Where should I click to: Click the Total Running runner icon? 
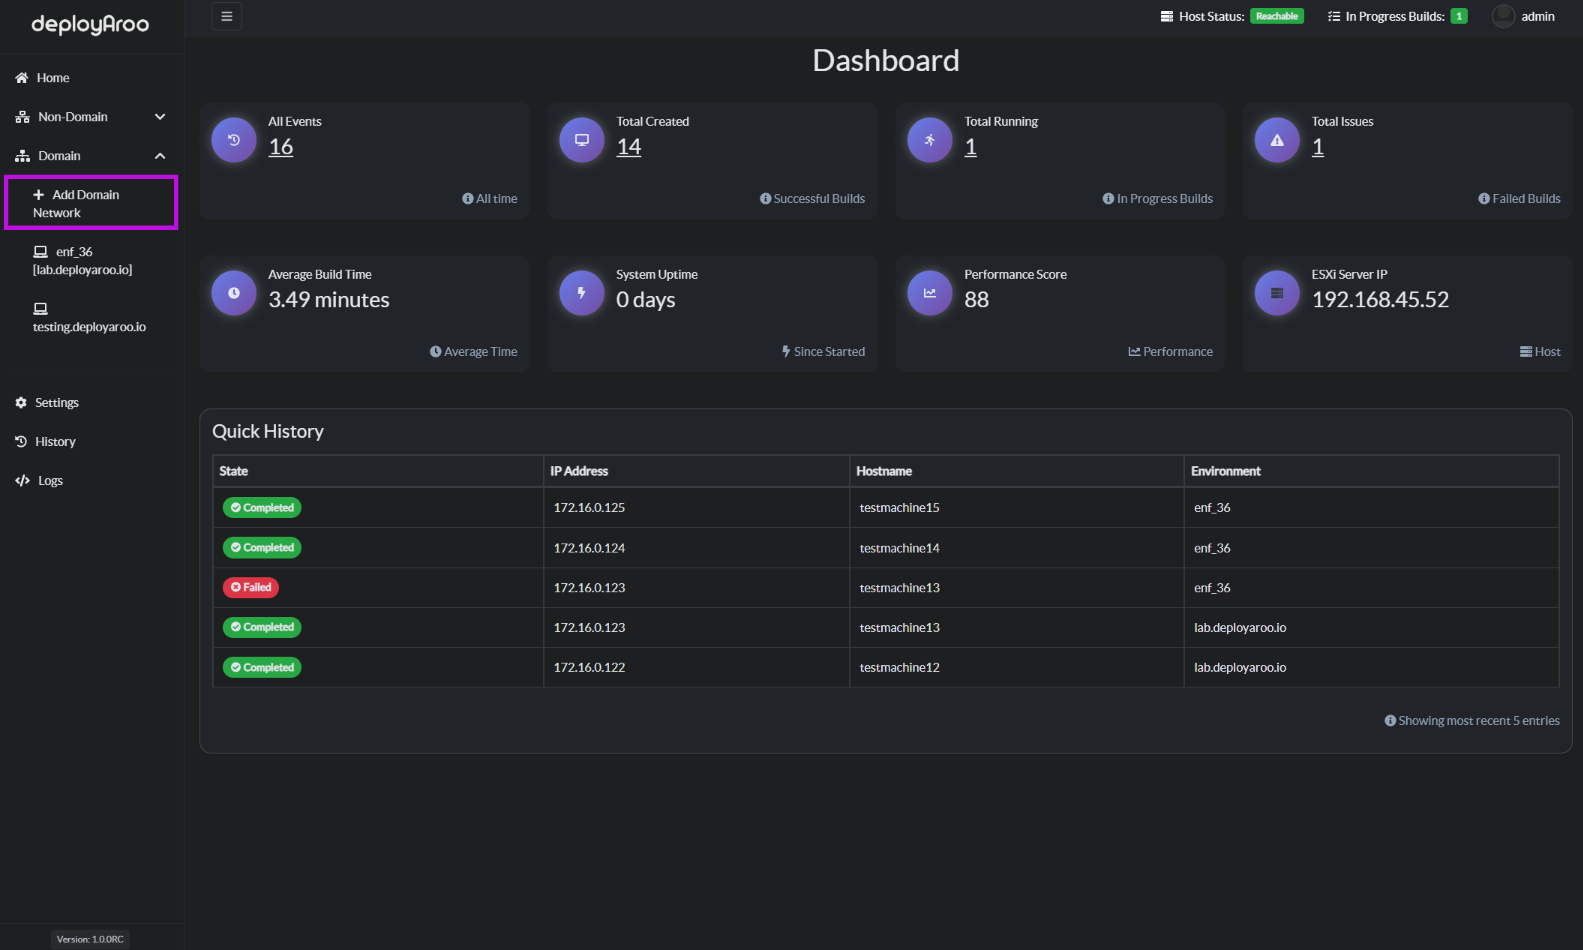pos(930,140)
